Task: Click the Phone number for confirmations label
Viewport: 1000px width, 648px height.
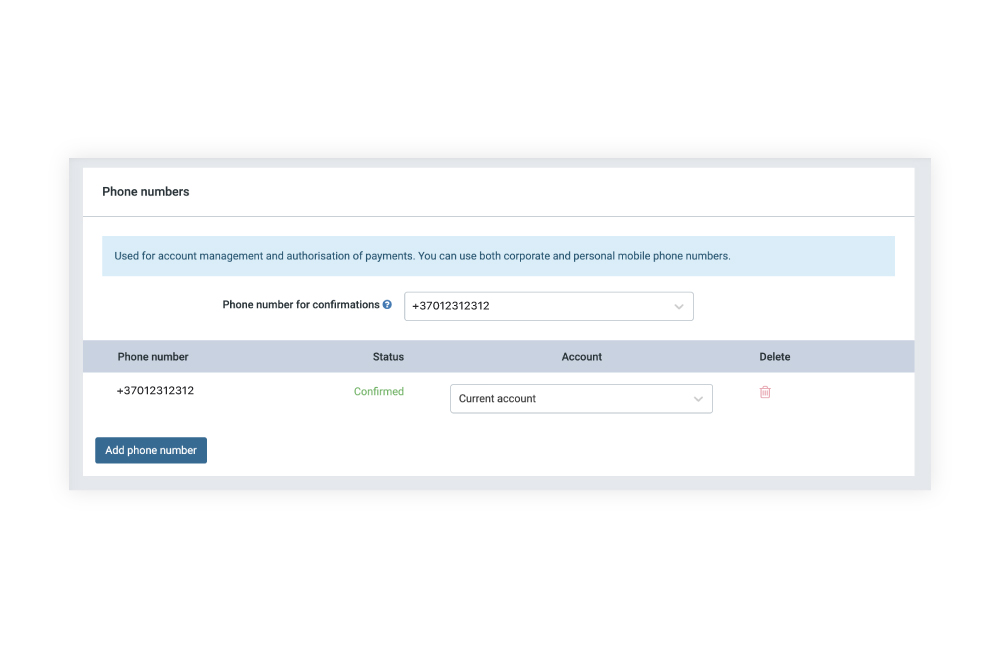Action: pyautogui.click(x=300, y=305)
